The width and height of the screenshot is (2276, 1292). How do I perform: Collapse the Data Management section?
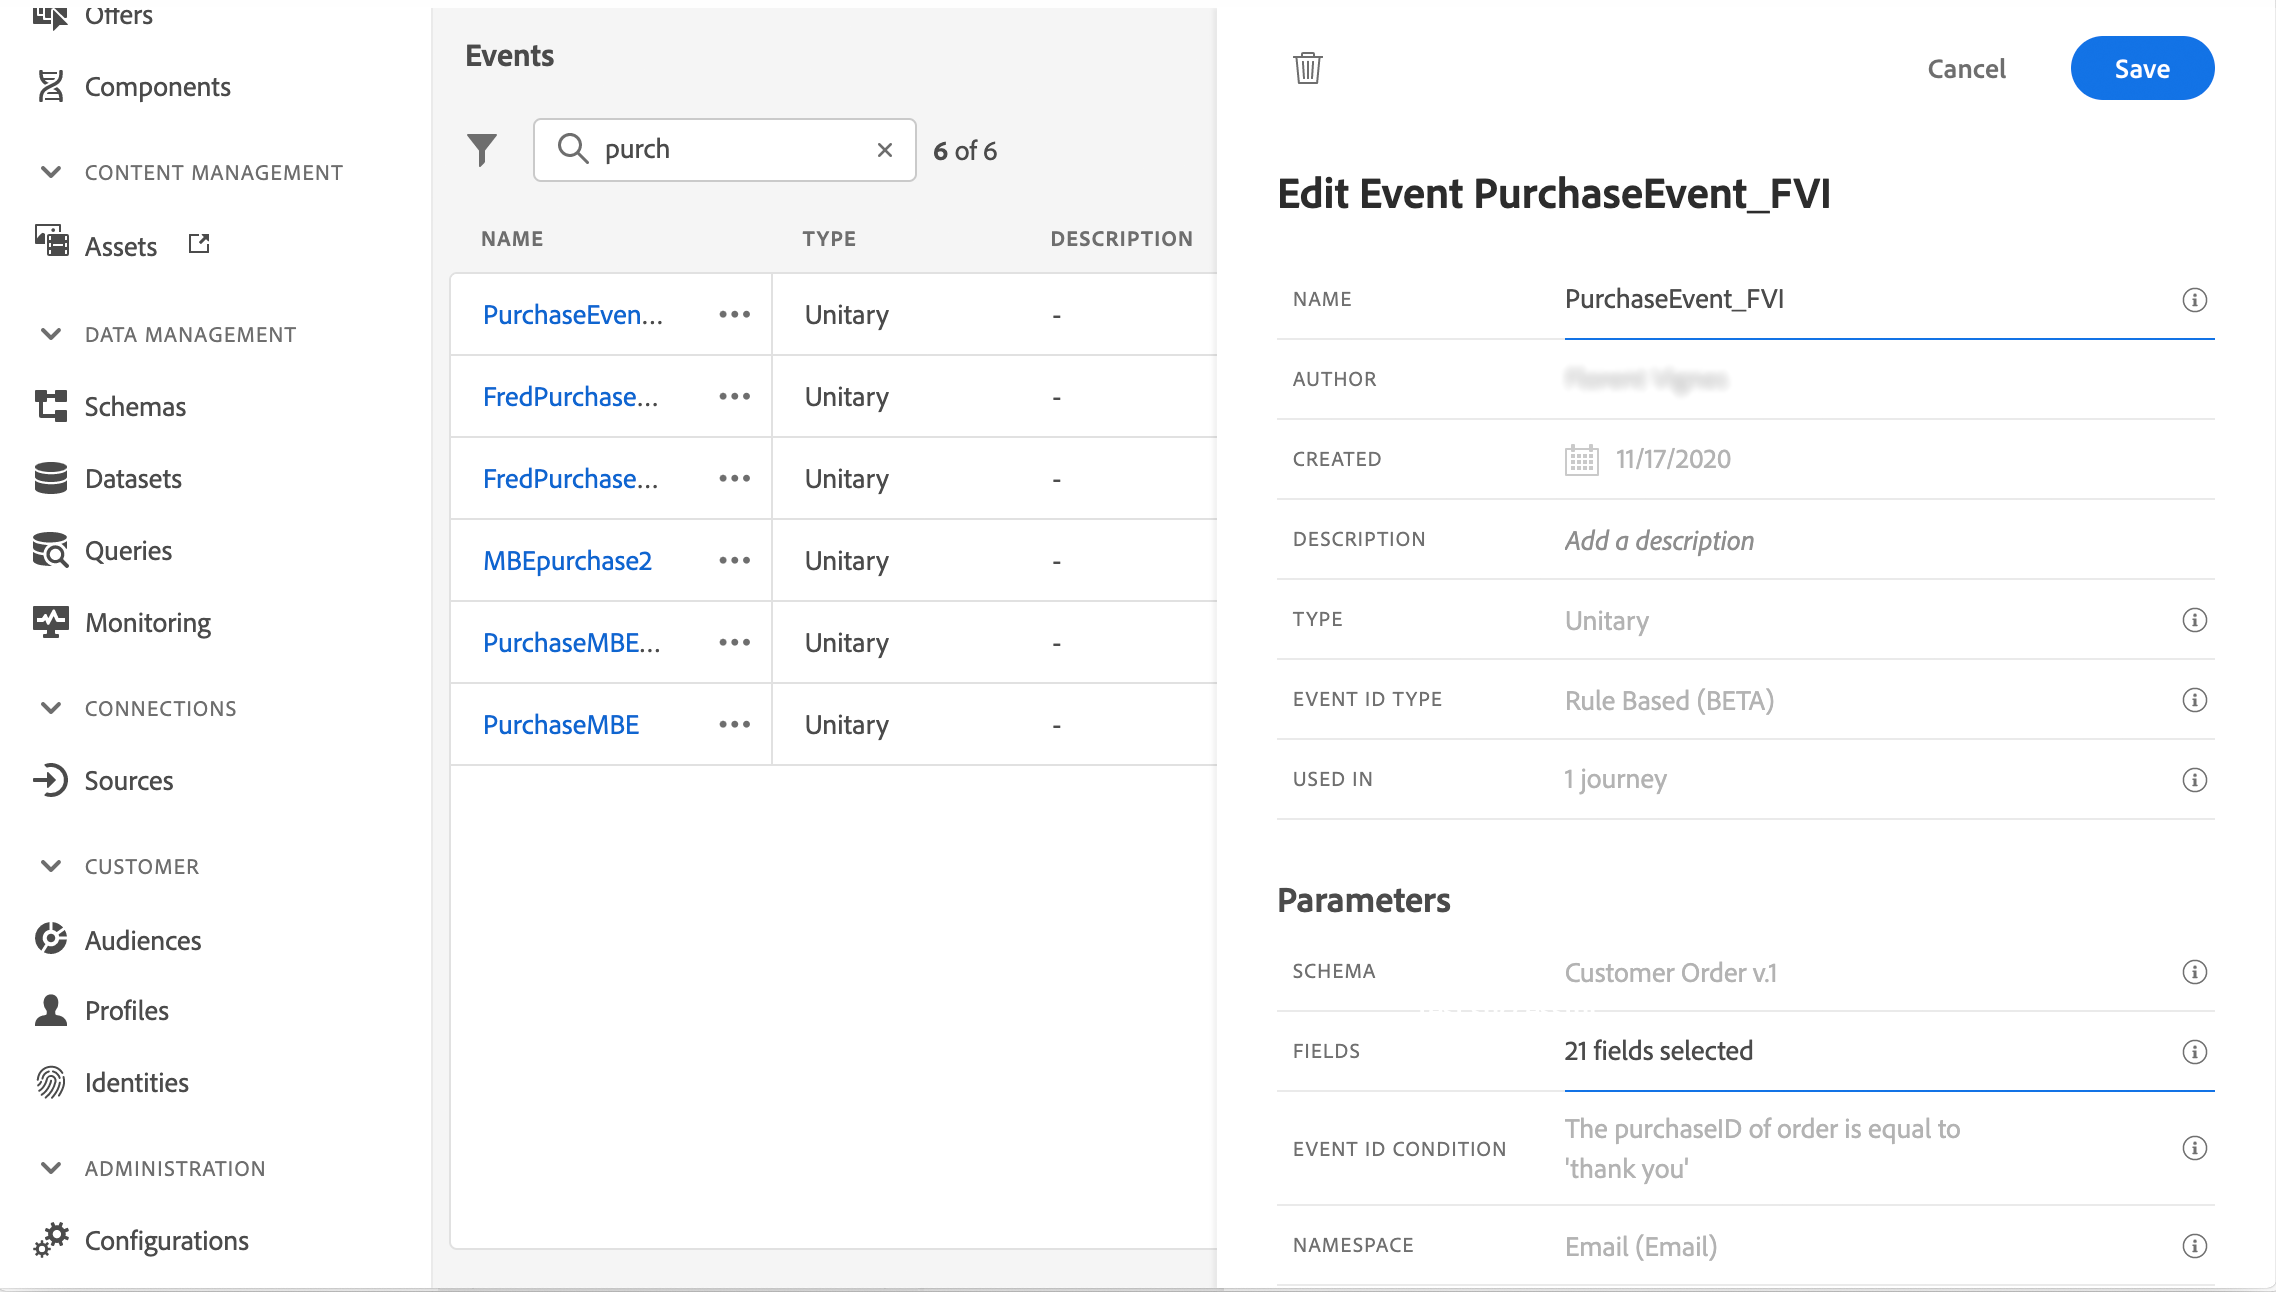[51, 334]
